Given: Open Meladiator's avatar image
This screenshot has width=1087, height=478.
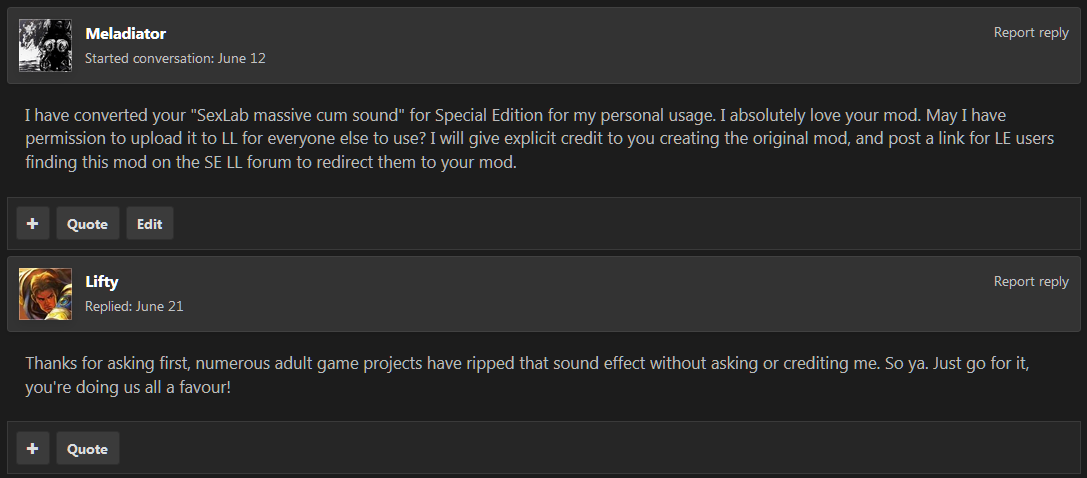Looking at the screenshot, I should [x=45, y=45].
